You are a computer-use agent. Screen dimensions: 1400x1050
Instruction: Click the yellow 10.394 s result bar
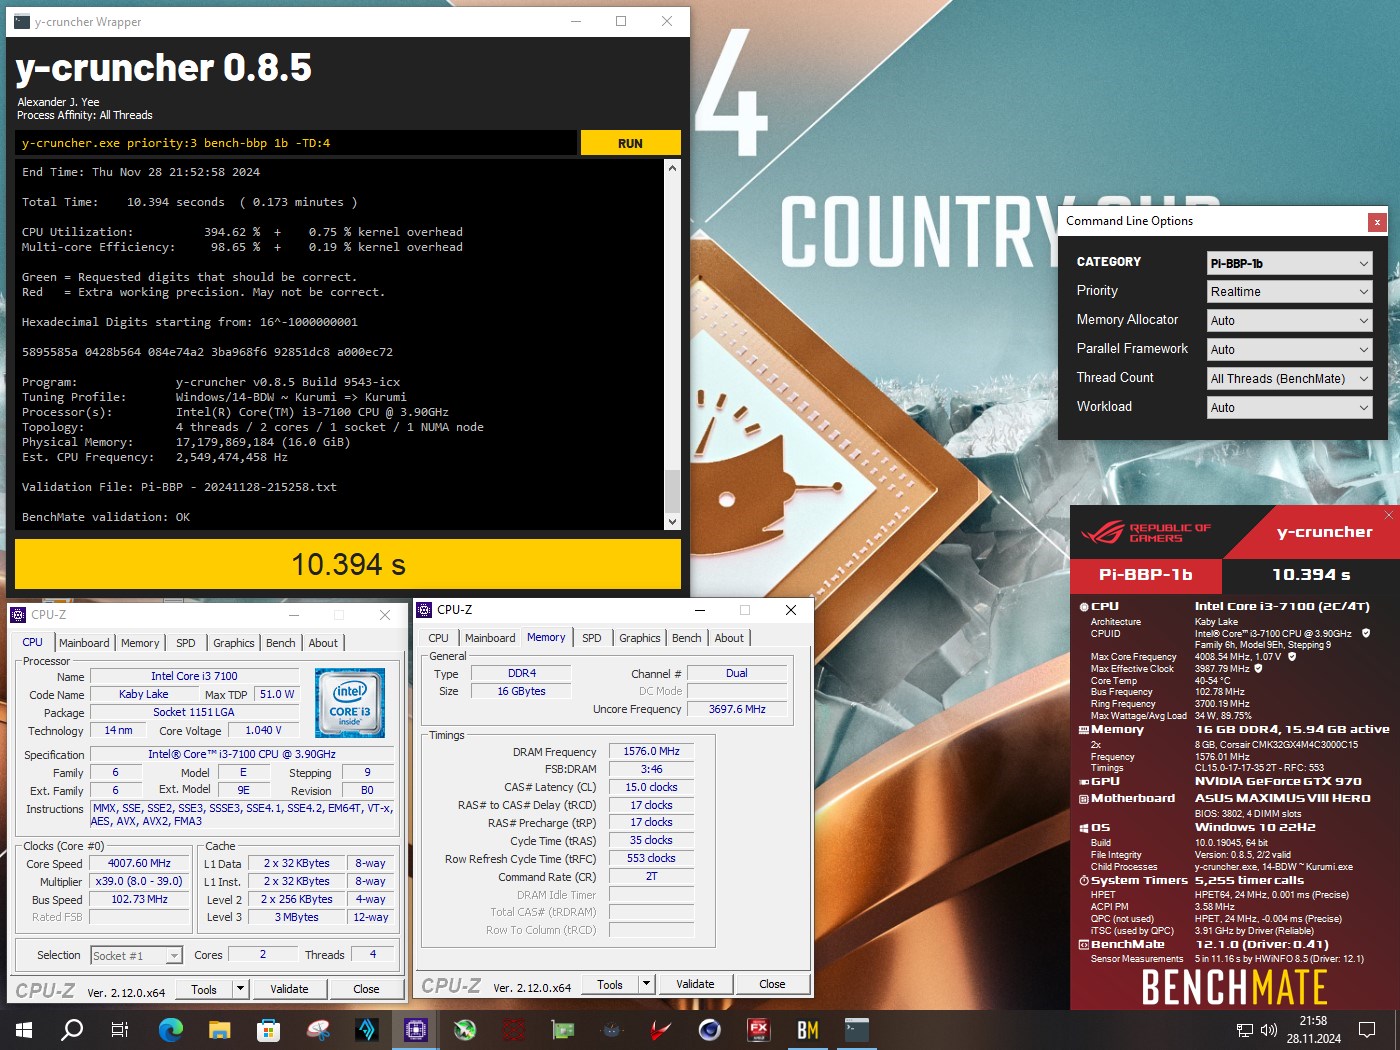(x=348, y=565)
